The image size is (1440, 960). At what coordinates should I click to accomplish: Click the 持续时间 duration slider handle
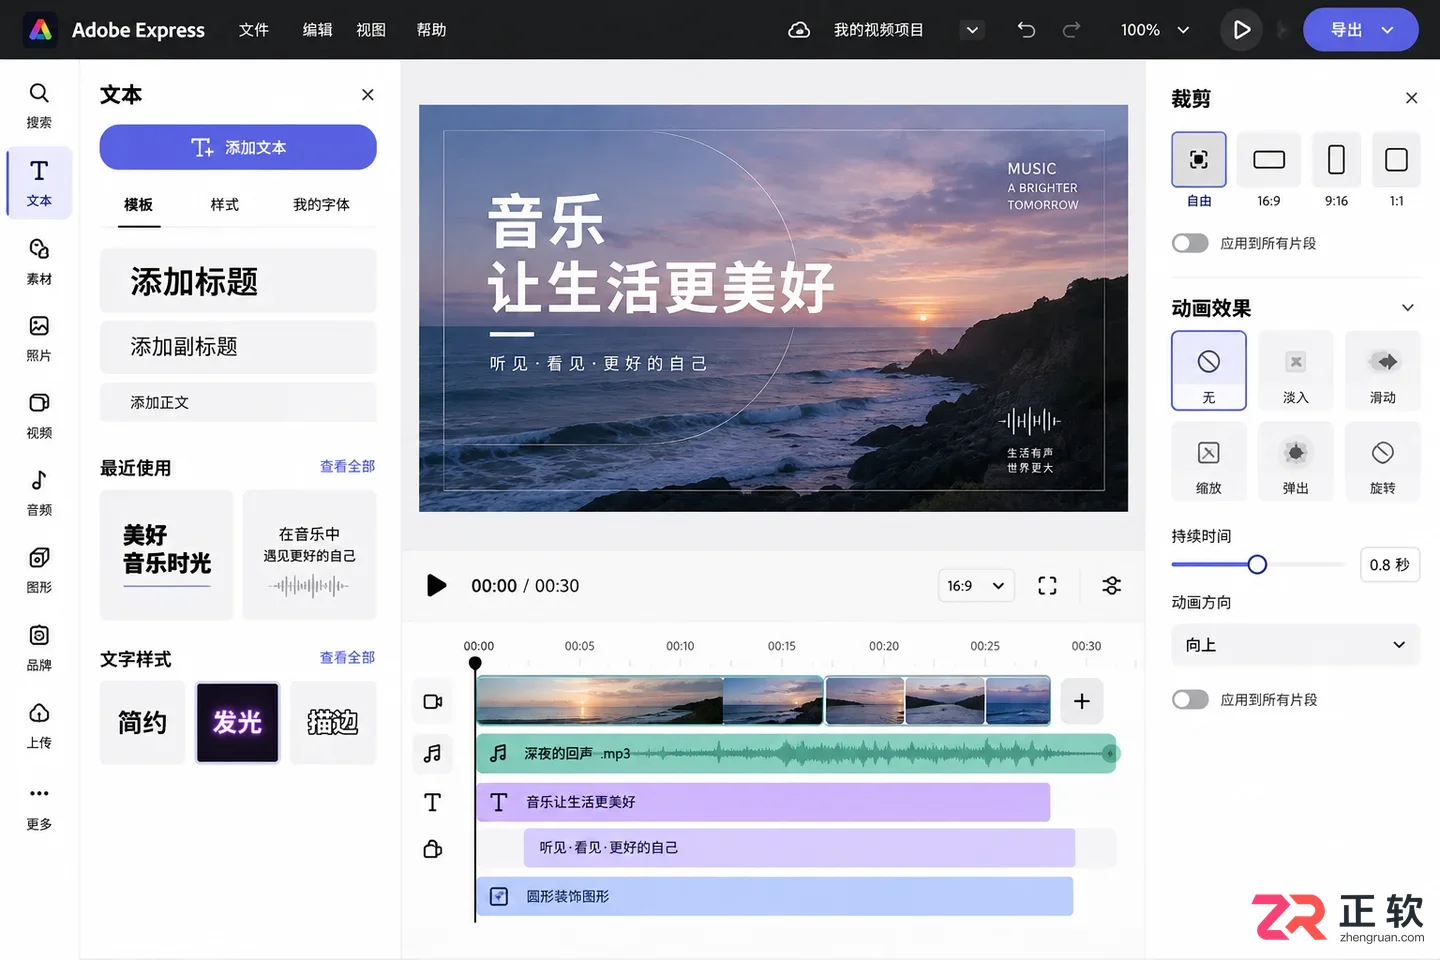[x=1257, y=565]
